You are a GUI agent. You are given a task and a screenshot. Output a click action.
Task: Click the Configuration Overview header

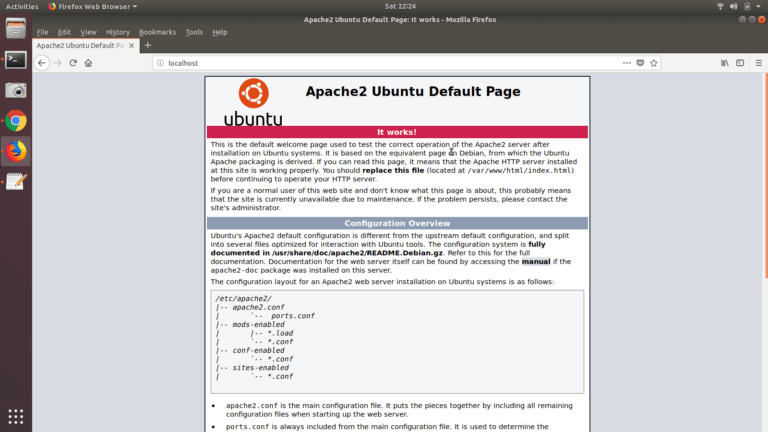click(397, 223)
